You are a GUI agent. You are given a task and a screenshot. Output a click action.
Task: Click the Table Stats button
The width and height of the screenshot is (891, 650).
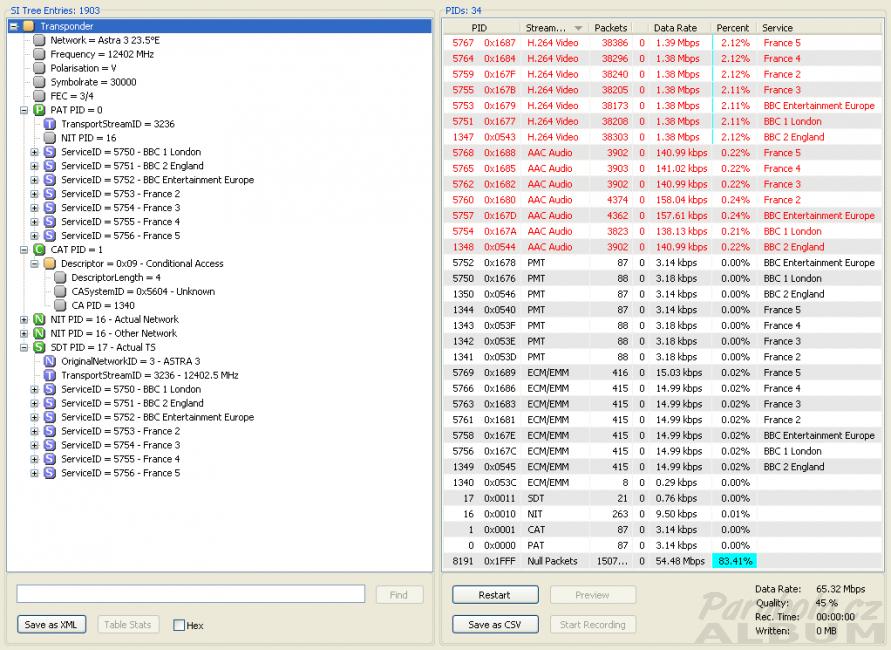[x=128, y=624]
